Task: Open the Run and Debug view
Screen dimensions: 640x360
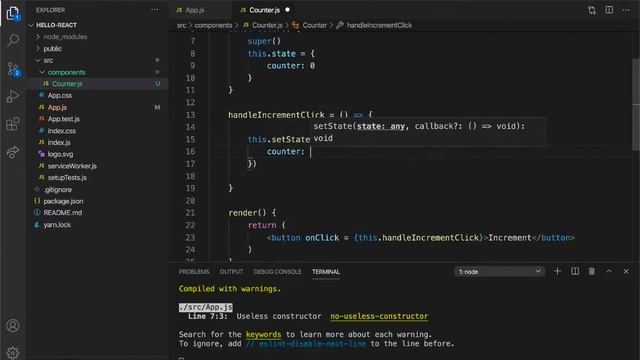Action: point(13,96)
